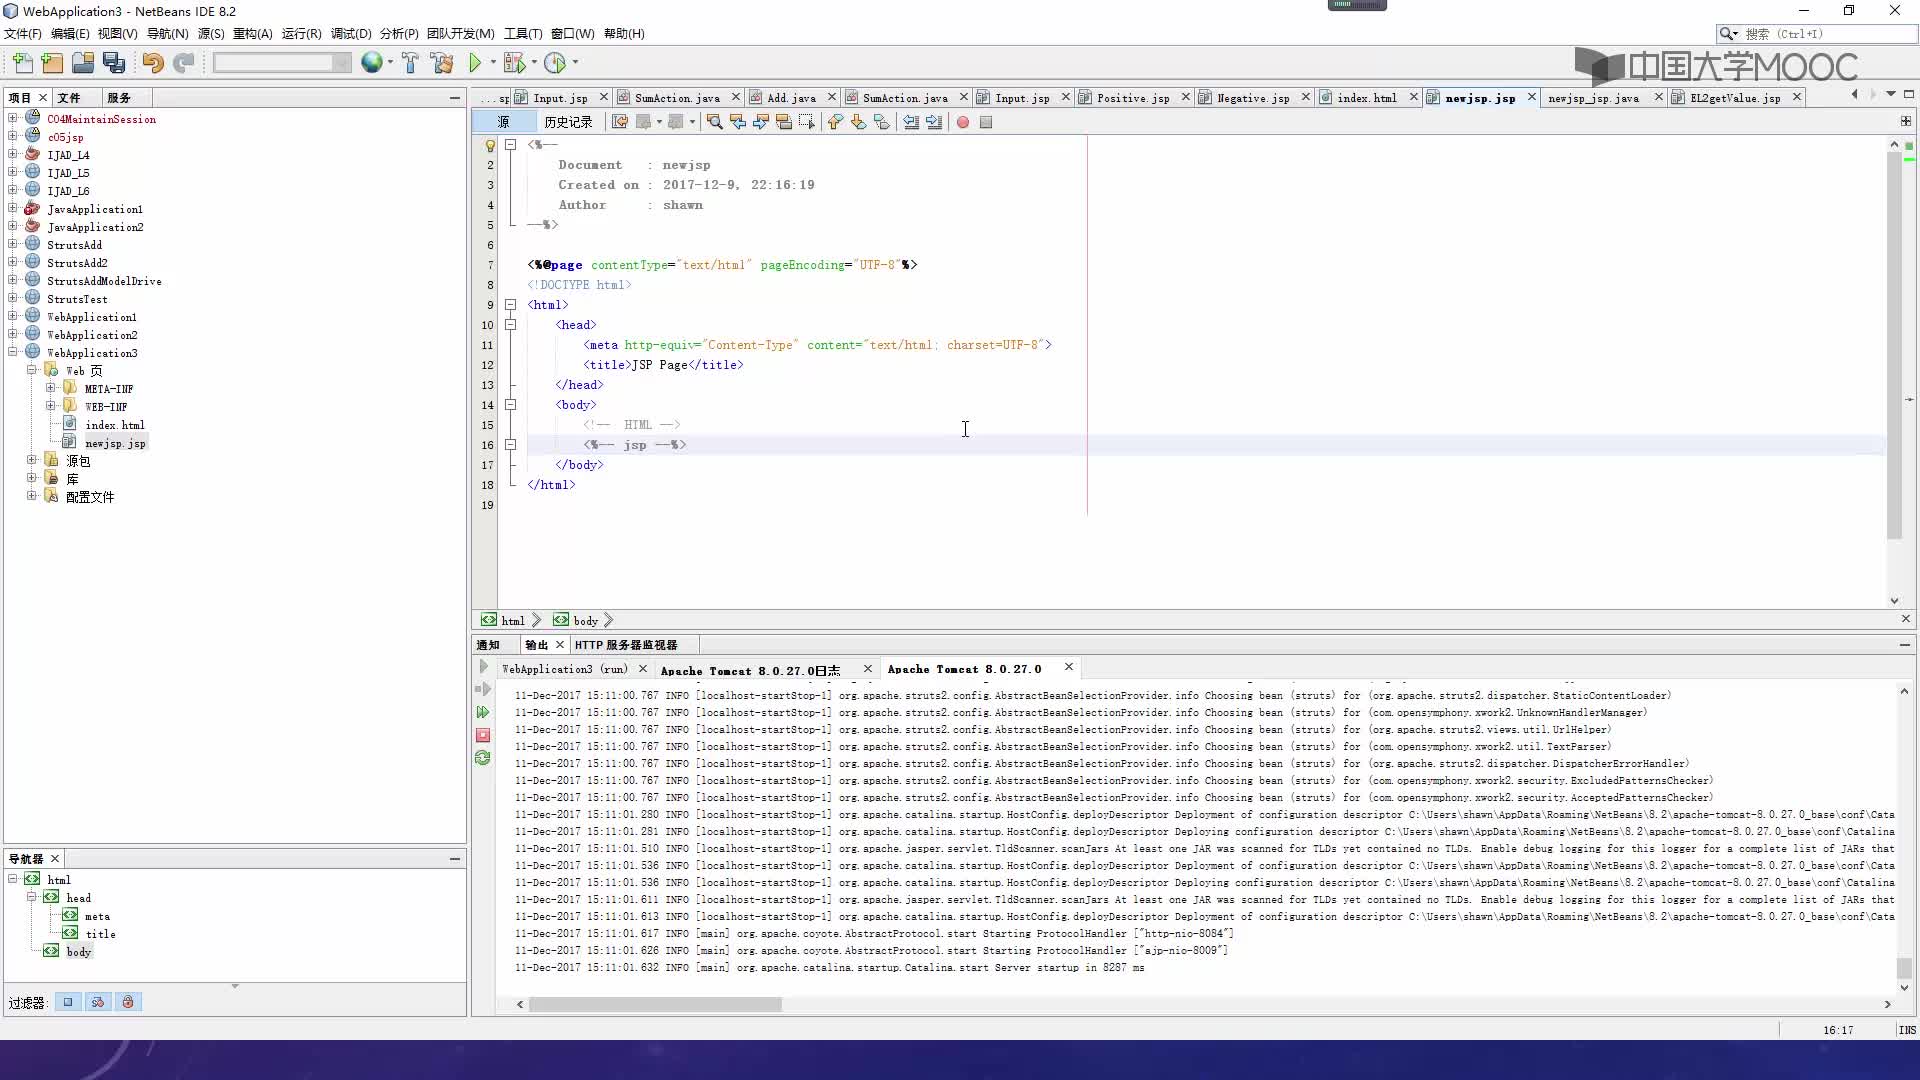
Task: Click the body breadcrumb below editor
Action: tap(585, 621)
